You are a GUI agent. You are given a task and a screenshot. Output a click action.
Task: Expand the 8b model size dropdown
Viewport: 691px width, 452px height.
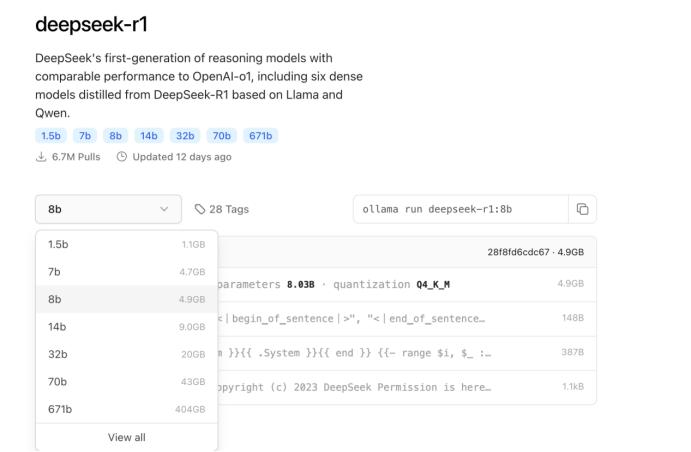click(x=108, y=209)
